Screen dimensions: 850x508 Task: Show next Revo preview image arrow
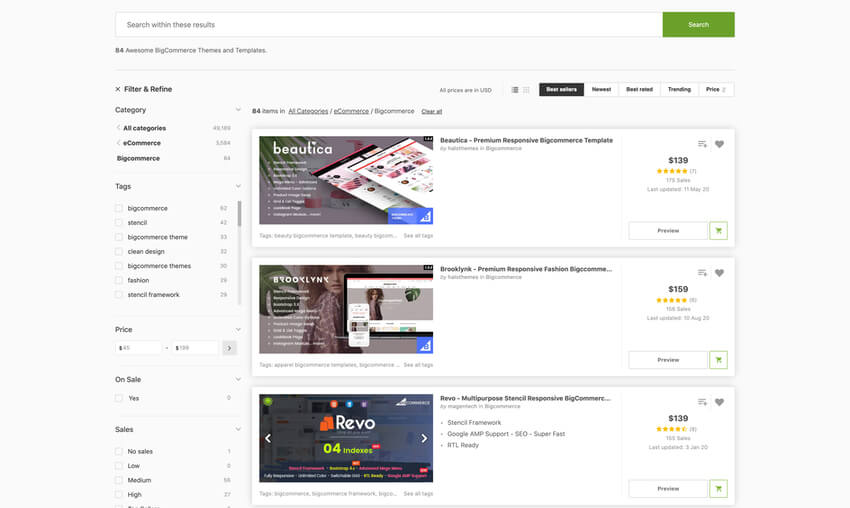(424, 438)
